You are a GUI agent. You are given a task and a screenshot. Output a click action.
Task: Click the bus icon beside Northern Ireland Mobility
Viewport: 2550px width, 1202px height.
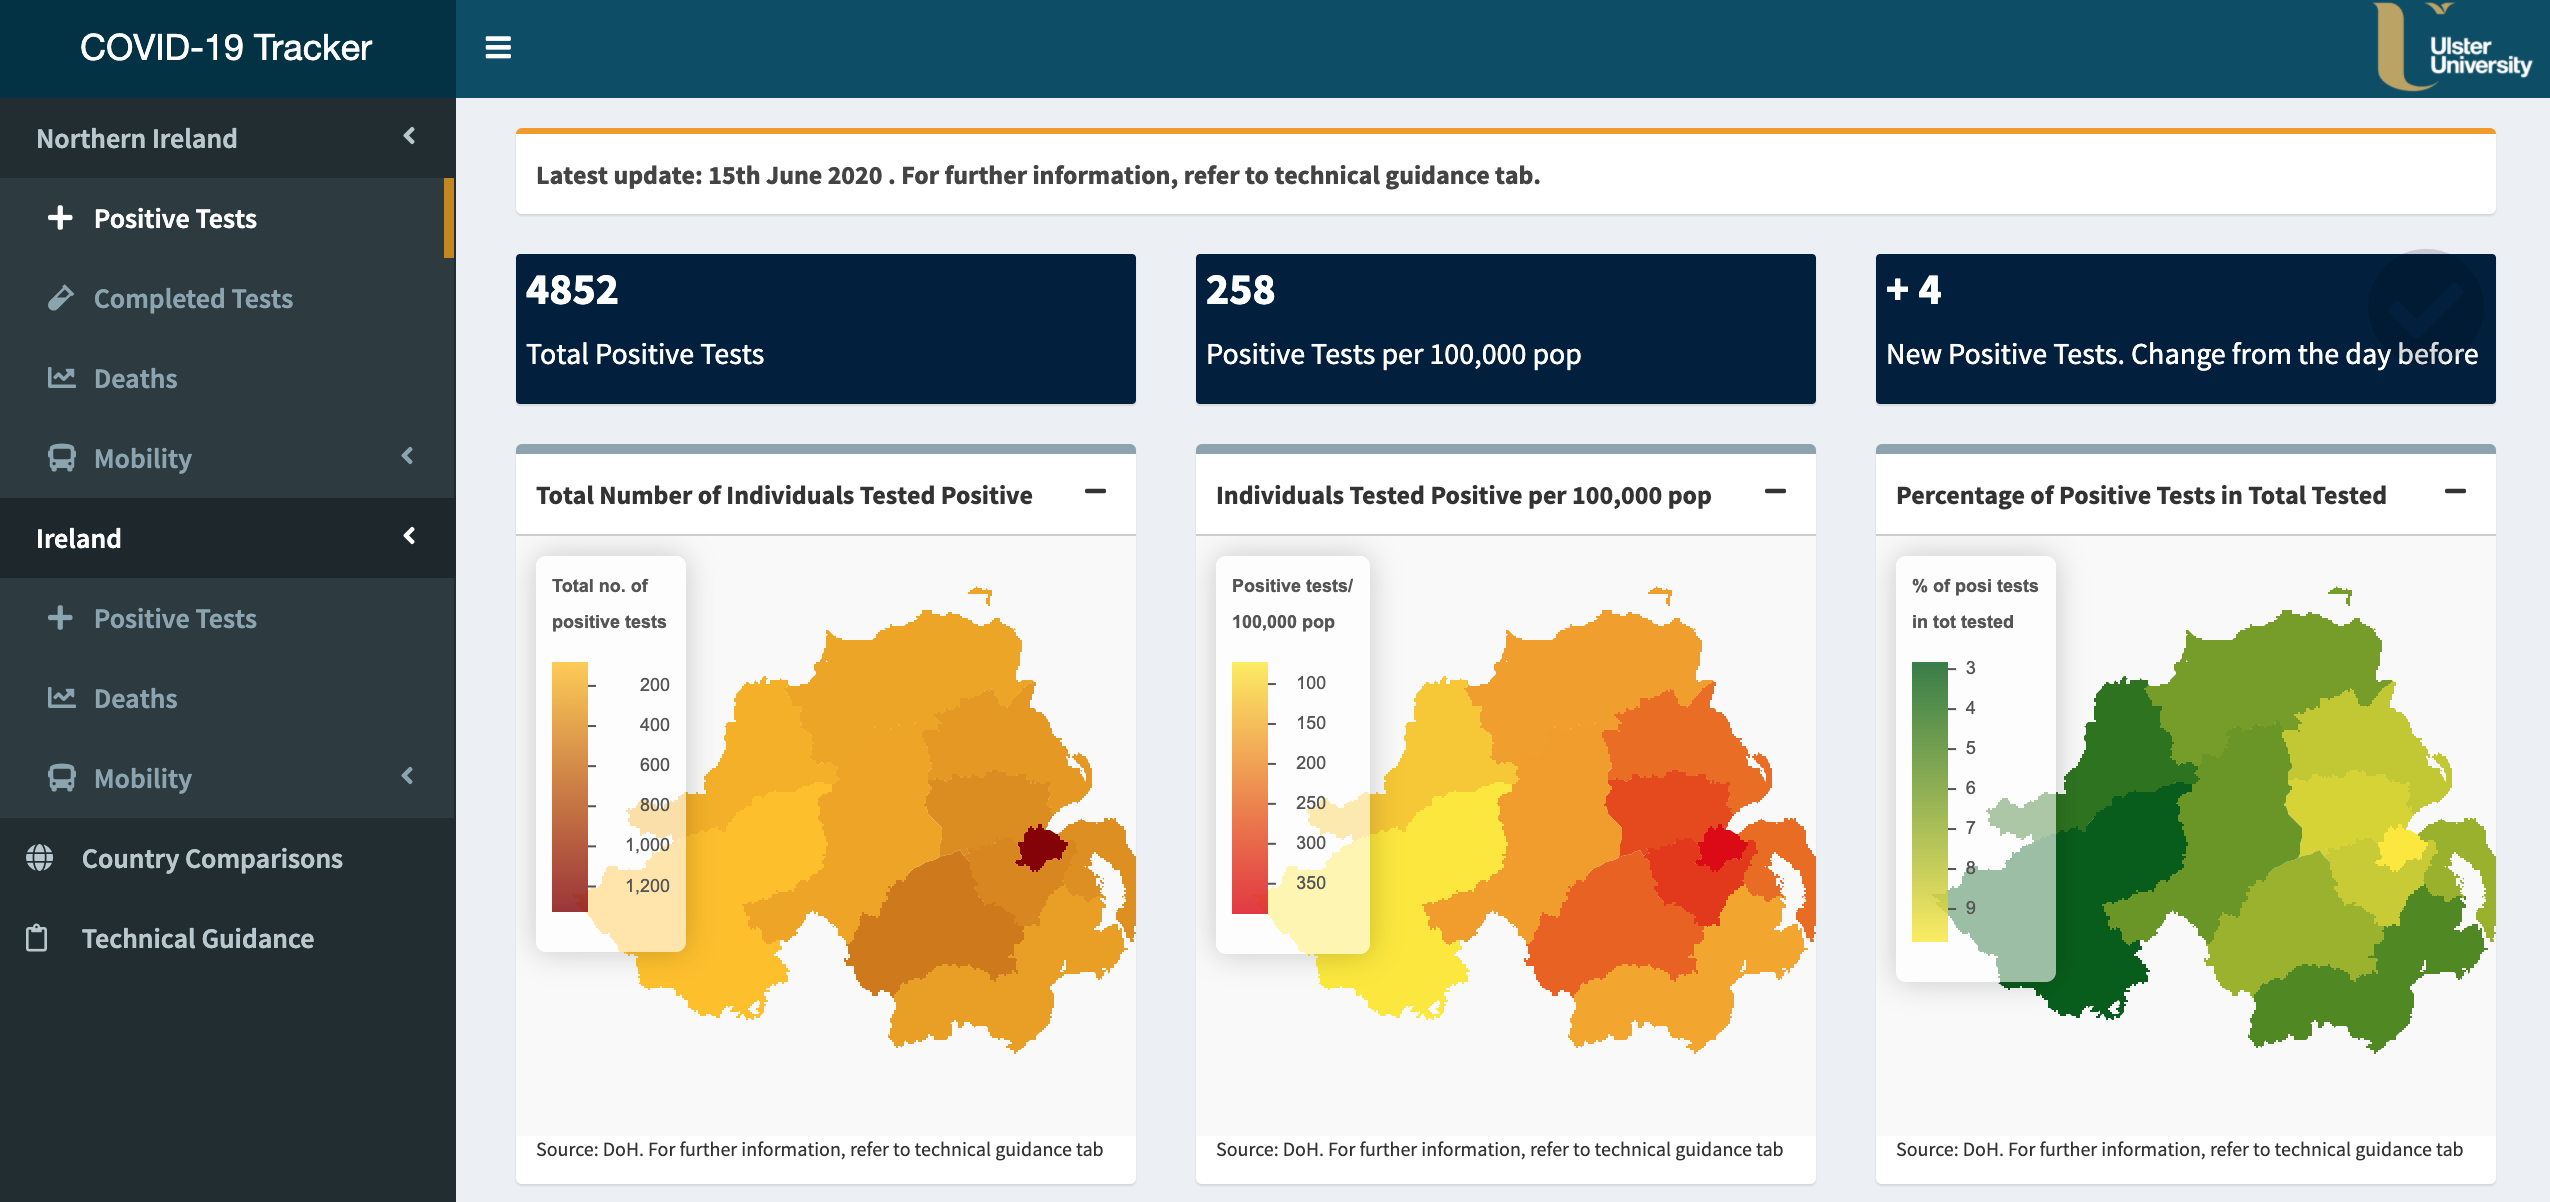(62, 458)
